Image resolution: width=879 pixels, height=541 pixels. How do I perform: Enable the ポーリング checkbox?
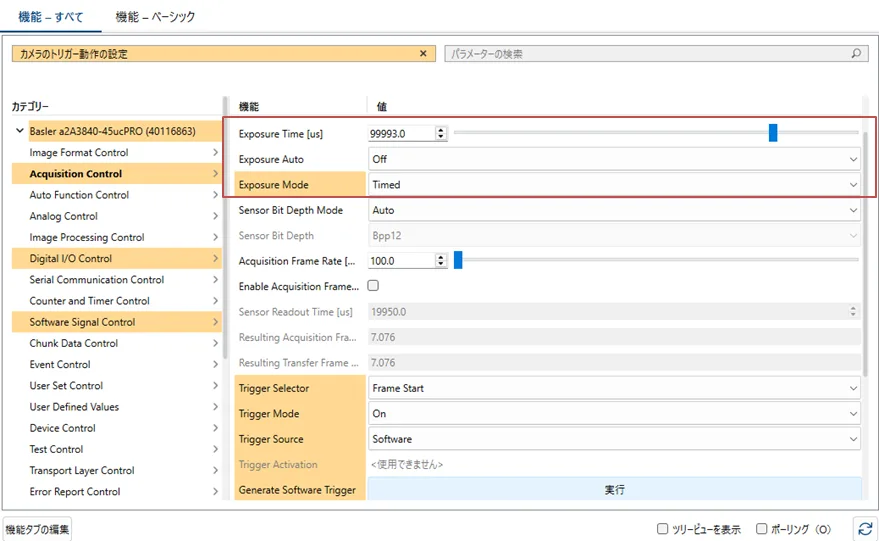[761, 529]
